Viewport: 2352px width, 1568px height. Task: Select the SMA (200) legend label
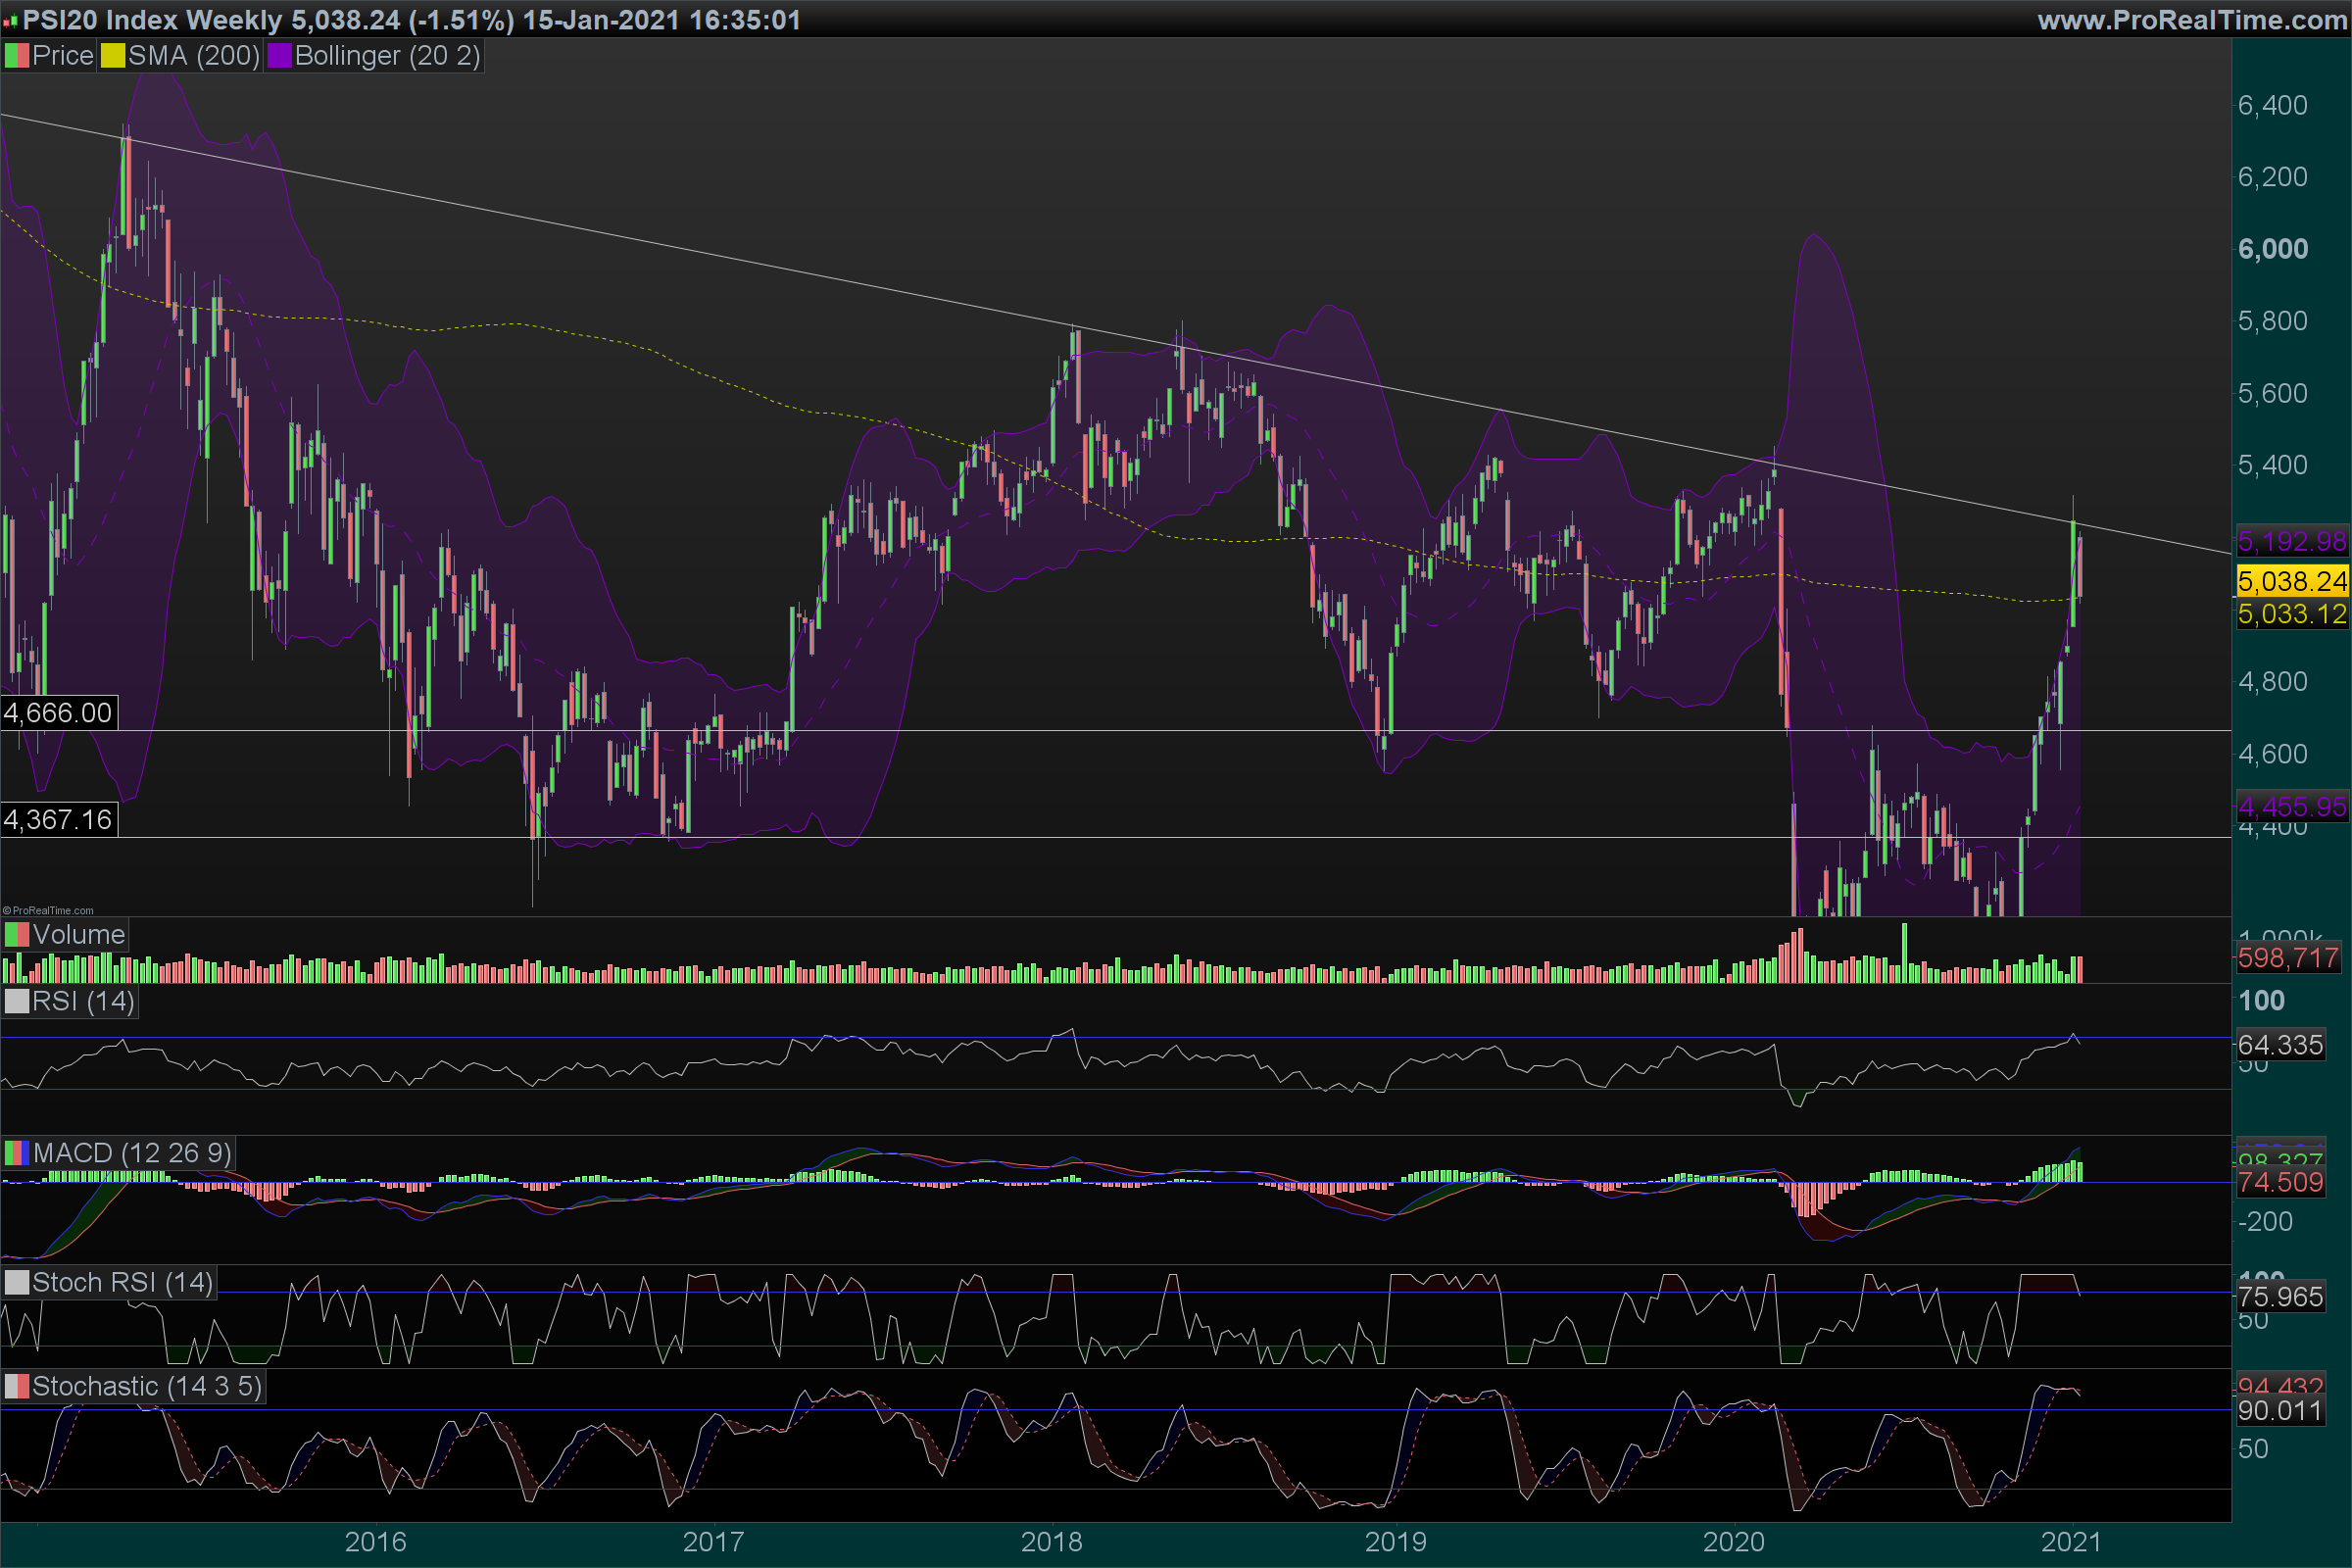point(193,56)
